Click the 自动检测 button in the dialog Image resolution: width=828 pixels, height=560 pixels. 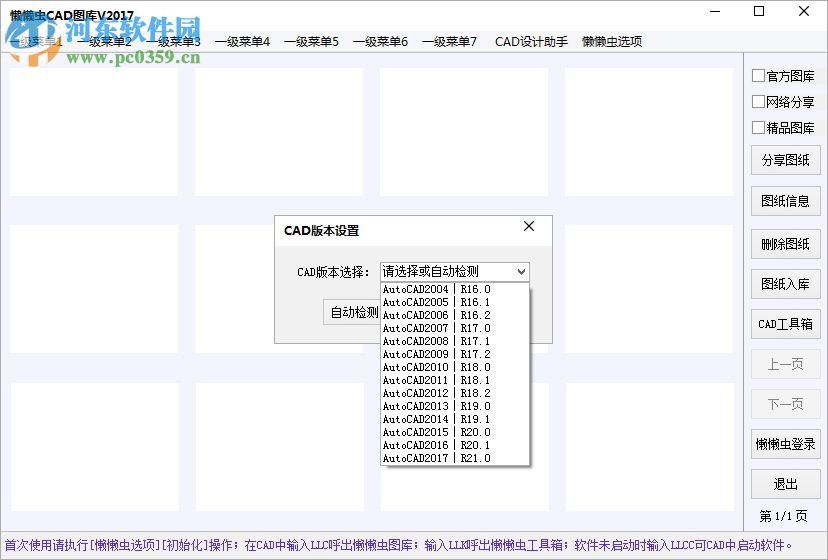pyautogui.click(x=352, y=312)
